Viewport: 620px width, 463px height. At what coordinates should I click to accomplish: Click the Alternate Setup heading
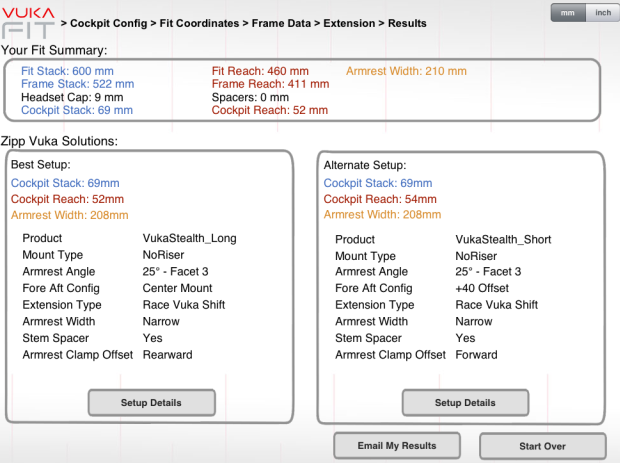pyautogui.click(x=365, y=164)
